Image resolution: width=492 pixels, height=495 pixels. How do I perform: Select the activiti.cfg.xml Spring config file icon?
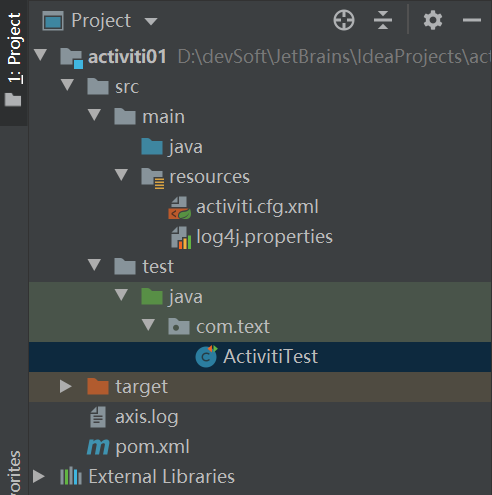(180, 207)
